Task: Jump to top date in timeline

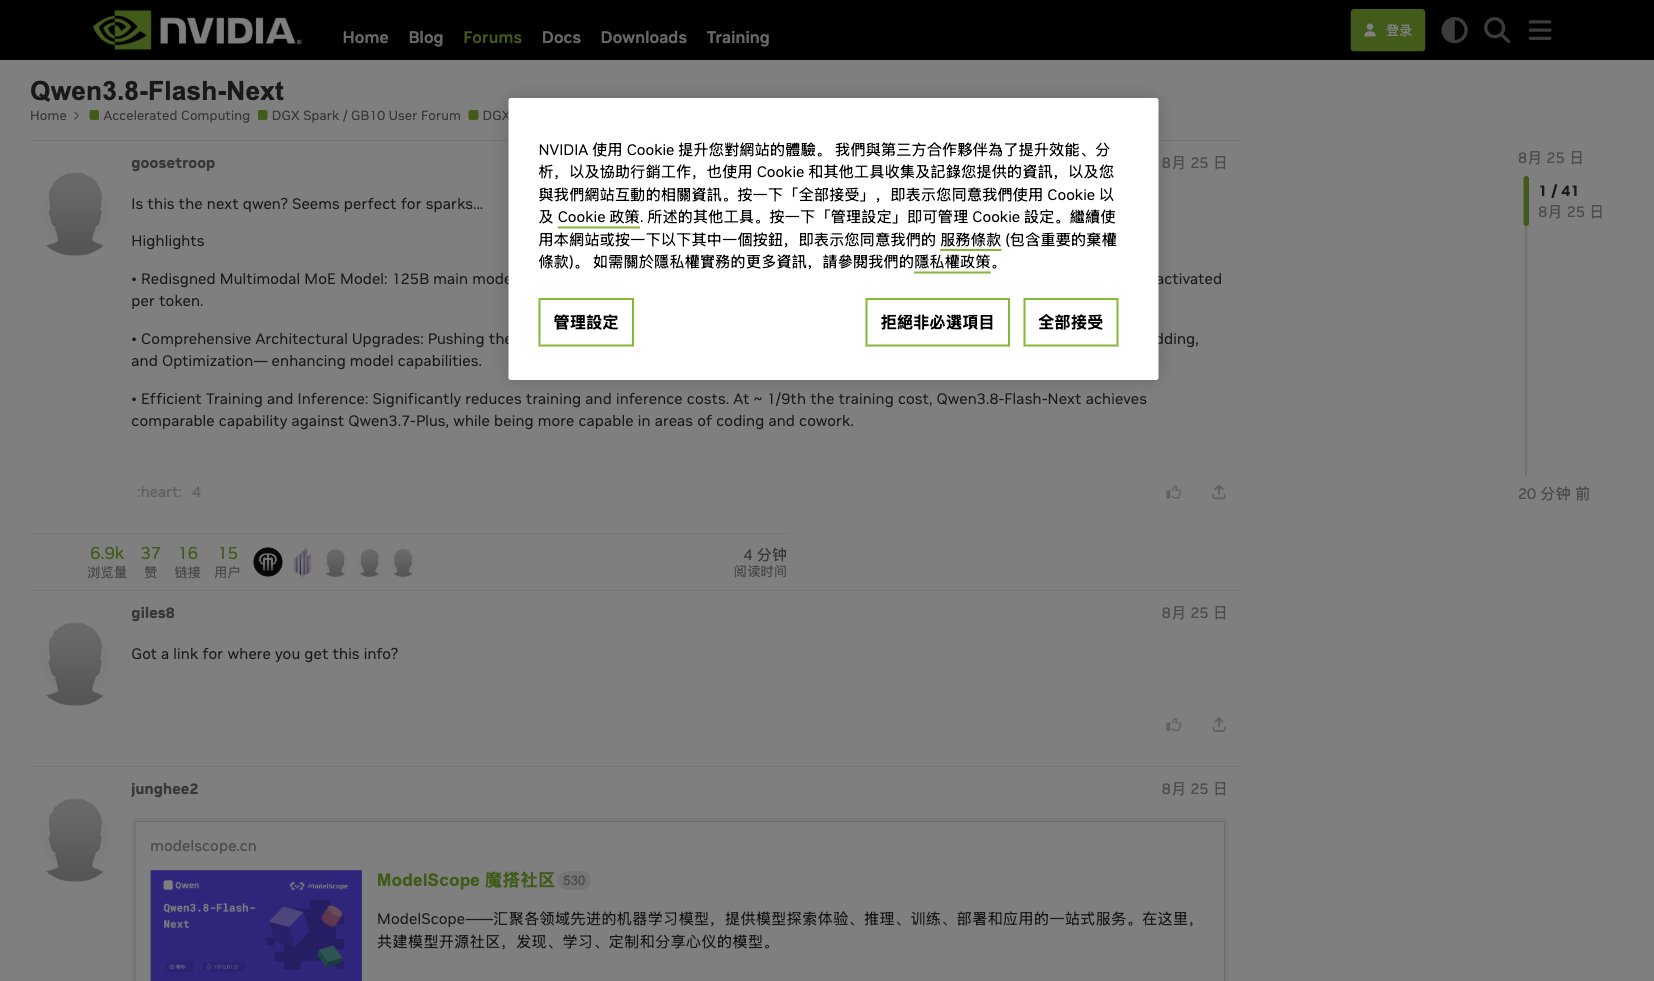Action: (x=1550, y=158)
